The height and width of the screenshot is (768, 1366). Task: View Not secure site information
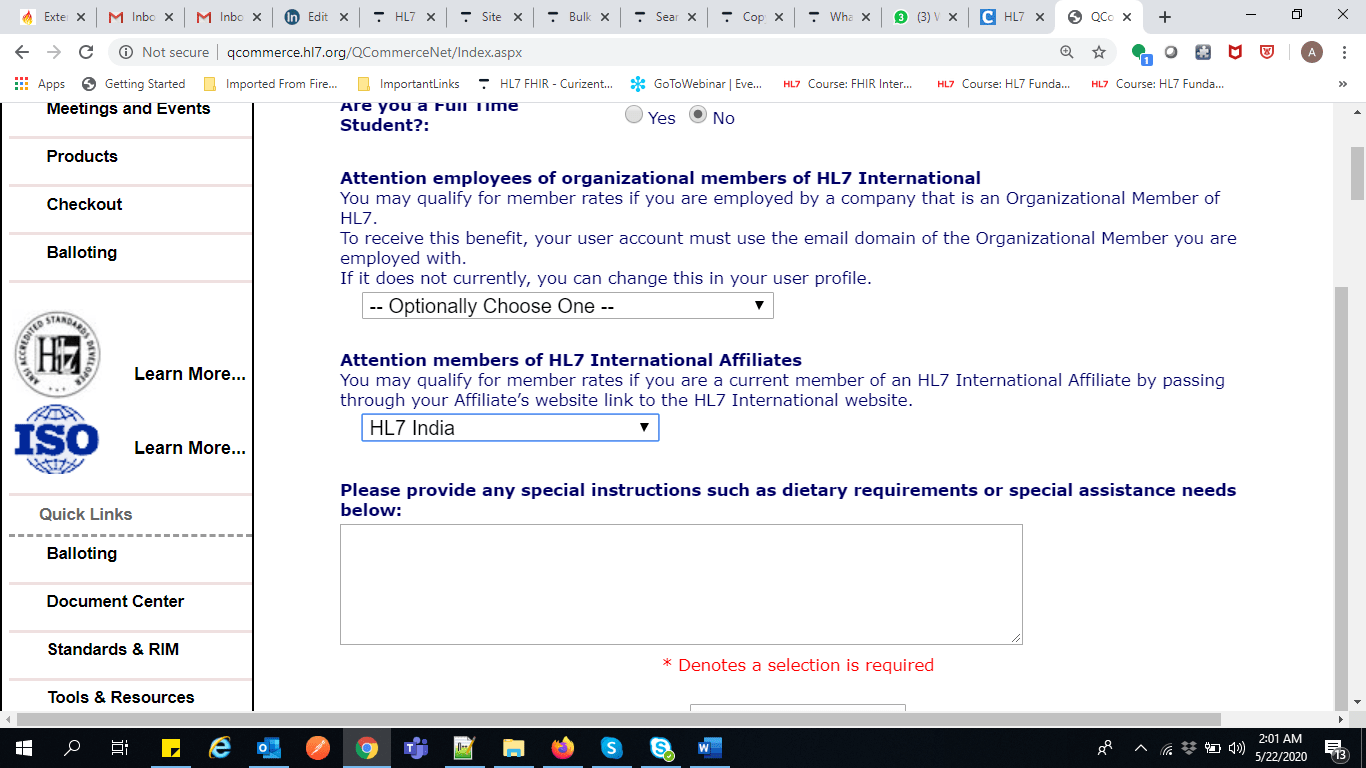click(x=165, y=52)
